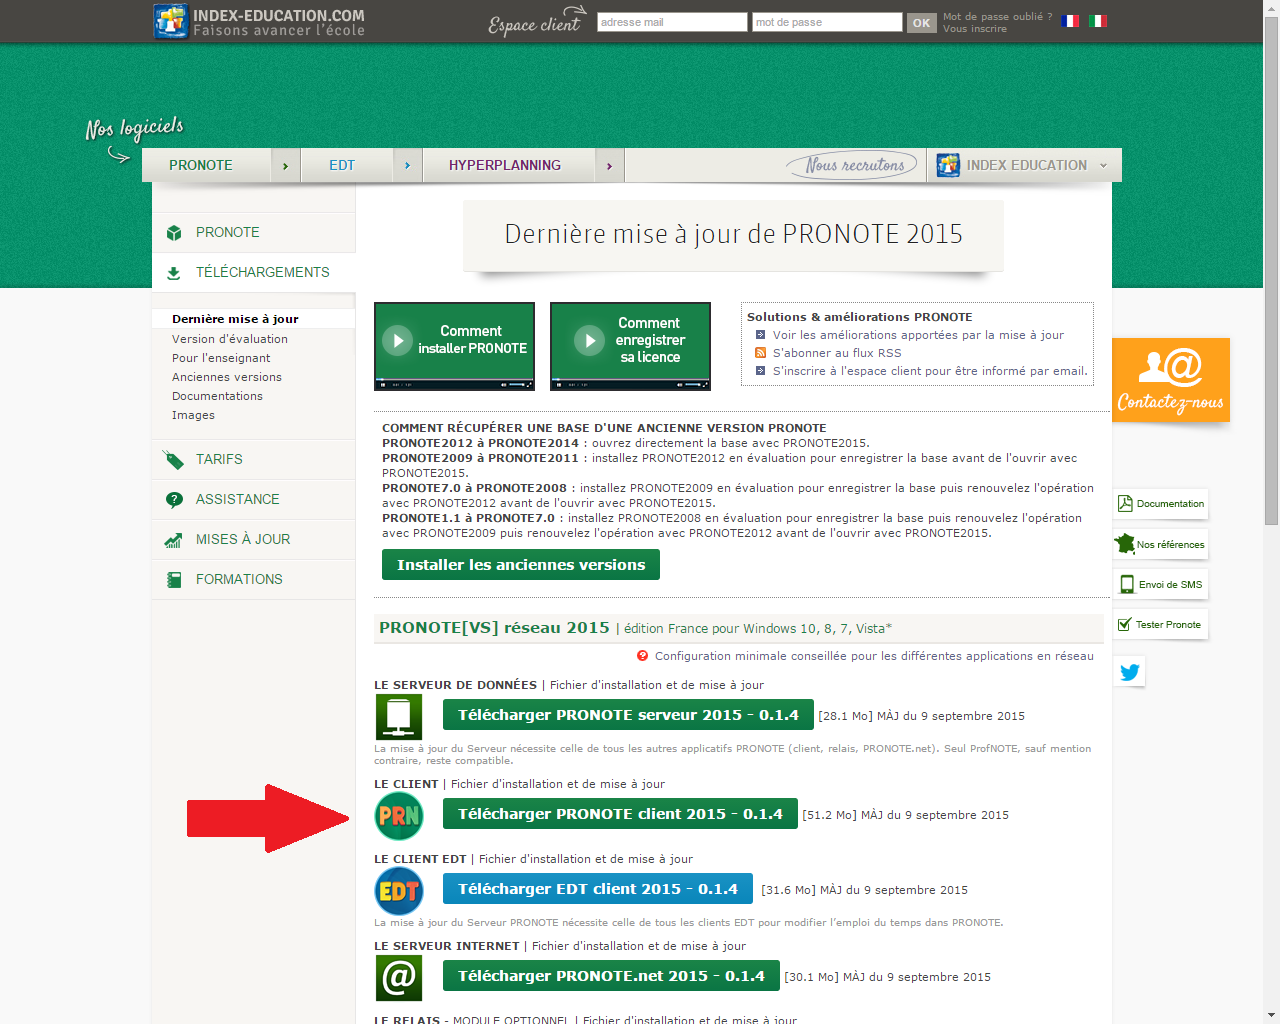Image resolution: width=1280 pixels, height=1024 pixels.
Task: Expand the HYPERPLANNING menu arrow
Action: [609, 166]
